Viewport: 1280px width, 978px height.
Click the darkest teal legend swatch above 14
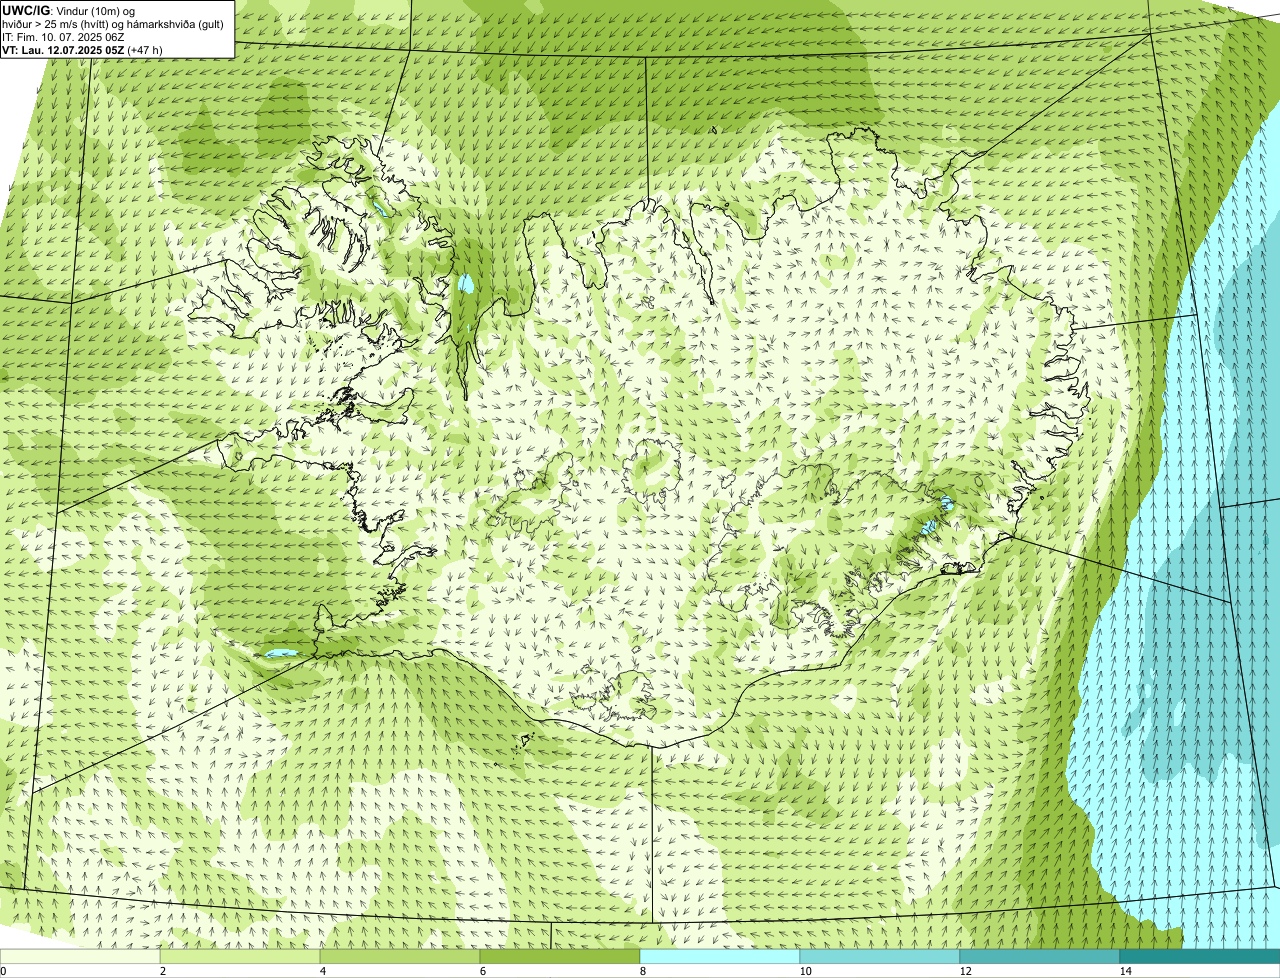click(x=1200, y=956)
